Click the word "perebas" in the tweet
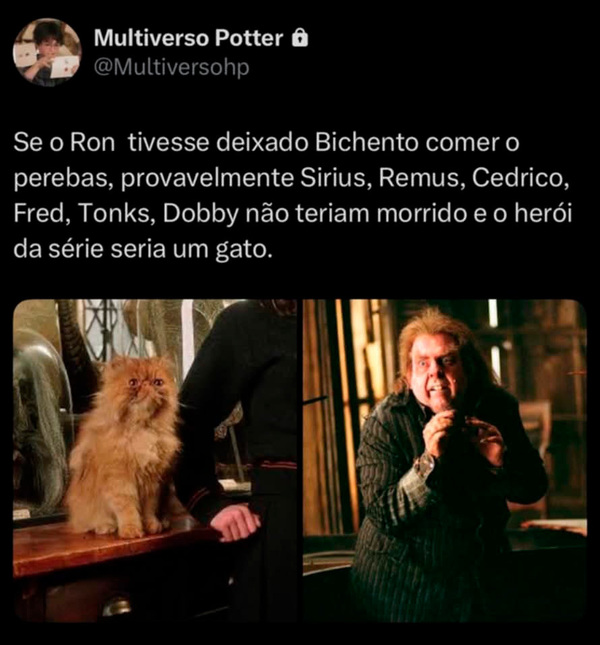 63,179
